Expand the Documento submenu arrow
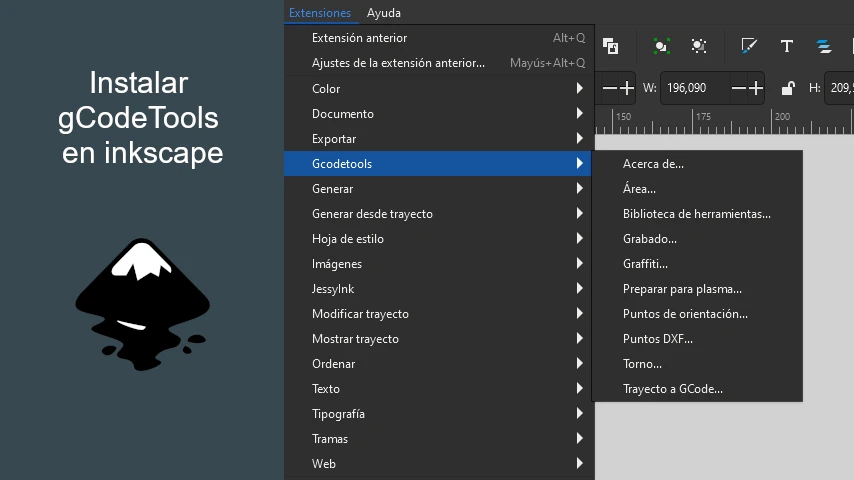 (x=580, y=113)
